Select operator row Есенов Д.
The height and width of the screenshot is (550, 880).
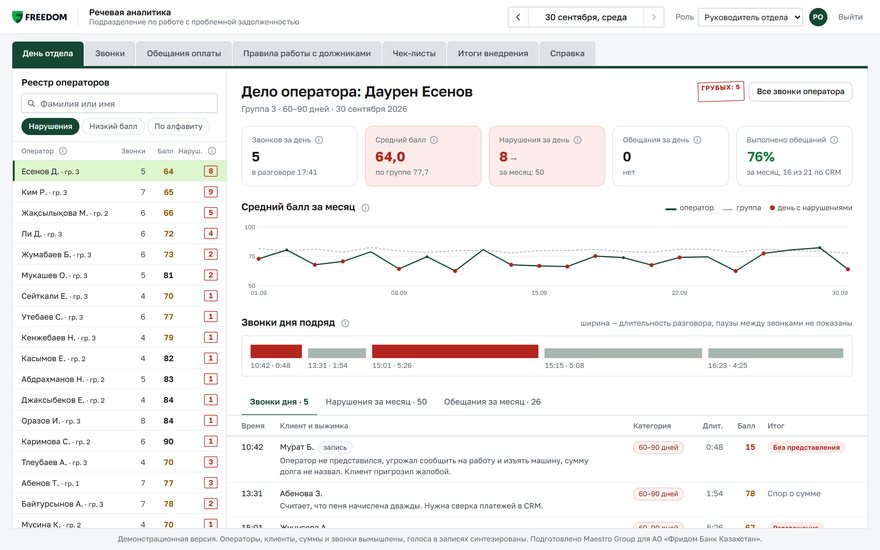[120, 171]
